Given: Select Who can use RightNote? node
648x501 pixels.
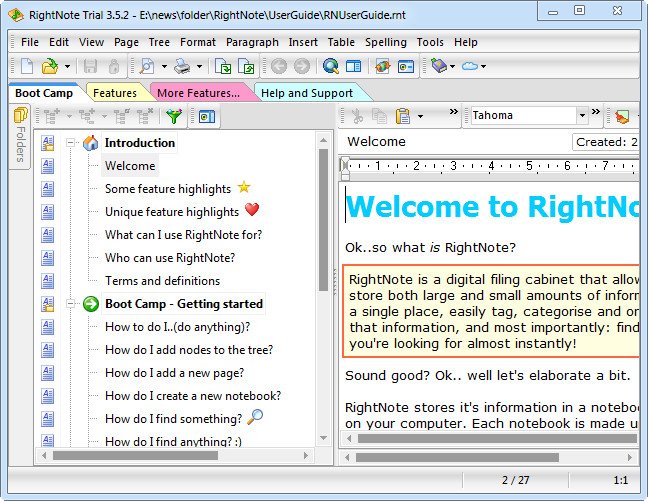Looking at the screenshot, I should click(170, 258).
